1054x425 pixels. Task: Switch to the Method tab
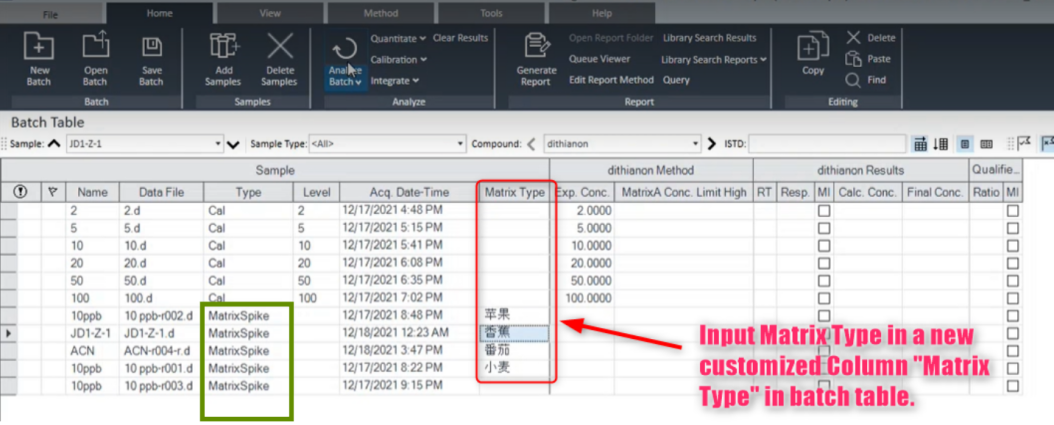click(380, 13)
